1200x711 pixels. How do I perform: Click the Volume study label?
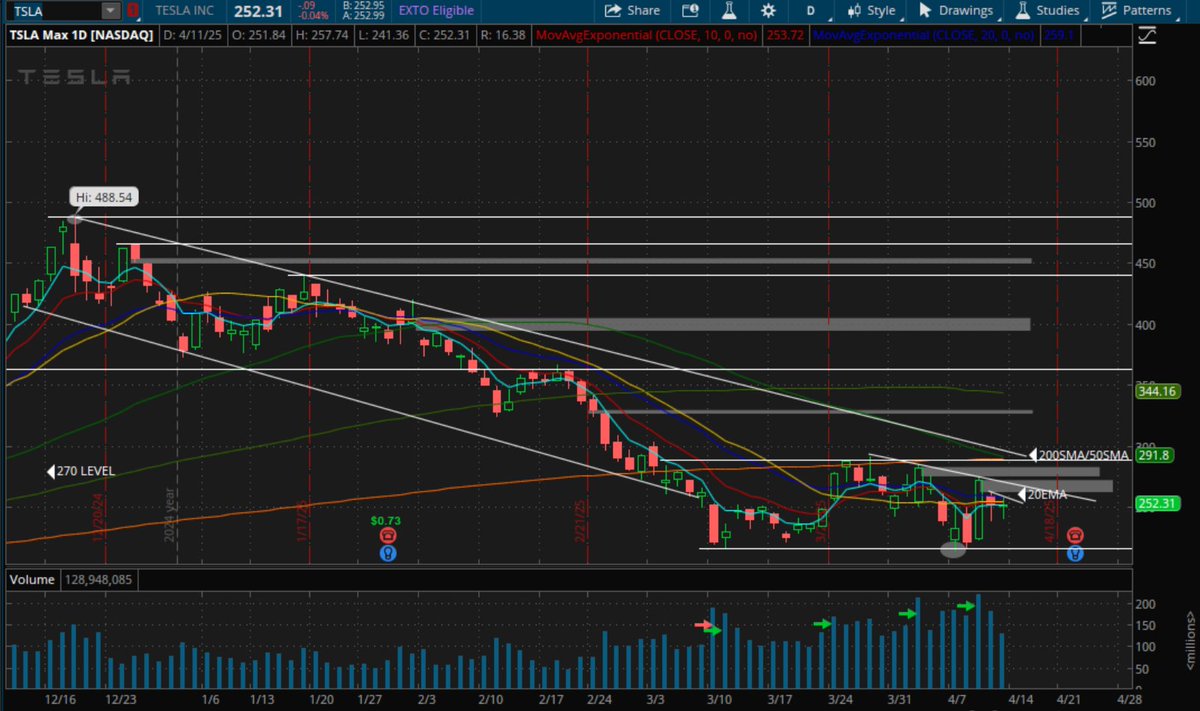pos(30,579)
